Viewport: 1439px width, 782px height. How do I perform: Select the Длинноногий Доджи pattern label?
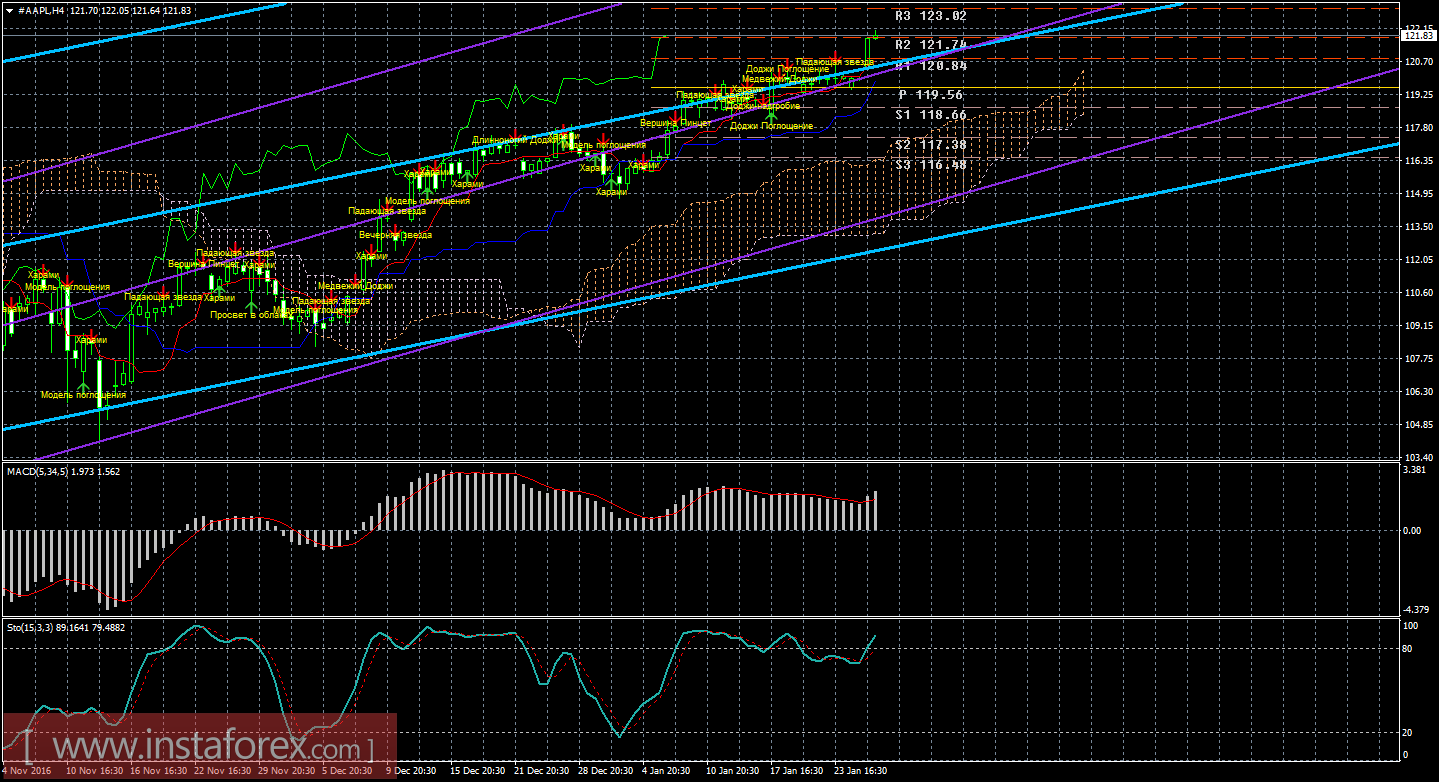pyautogui.click(x=514, y=140)
